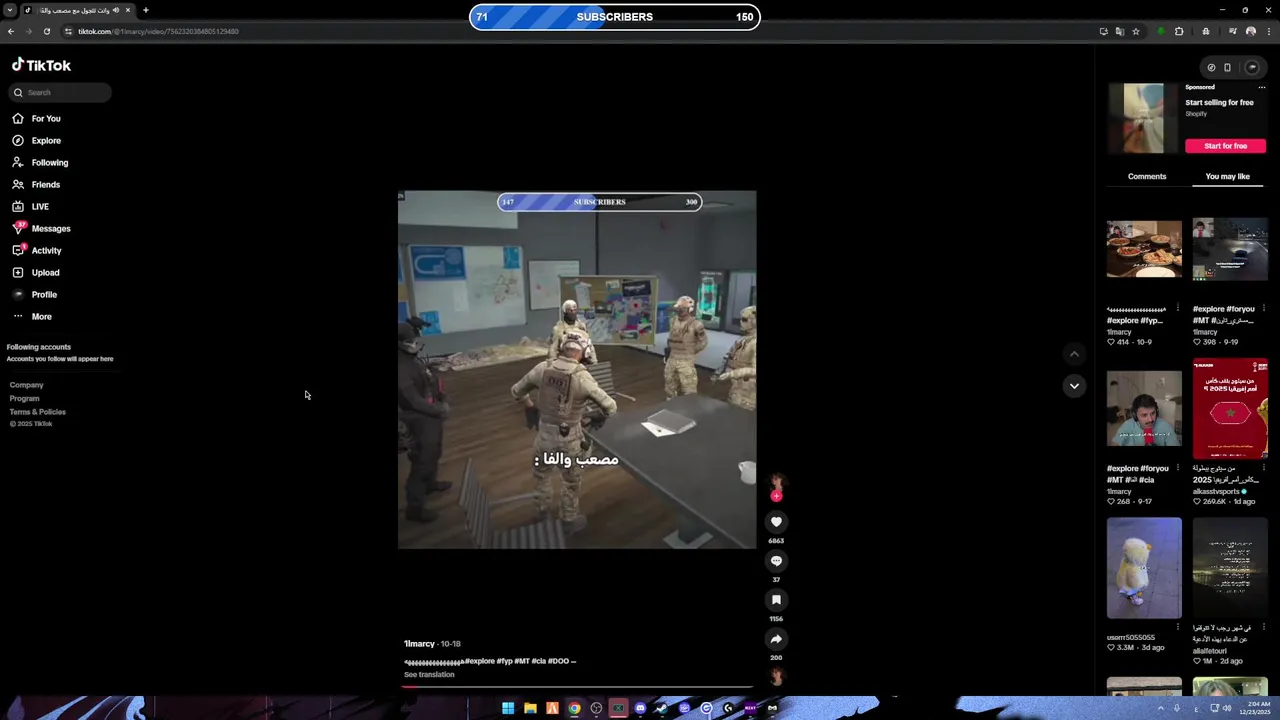Open the TikTok home logo

41,65
